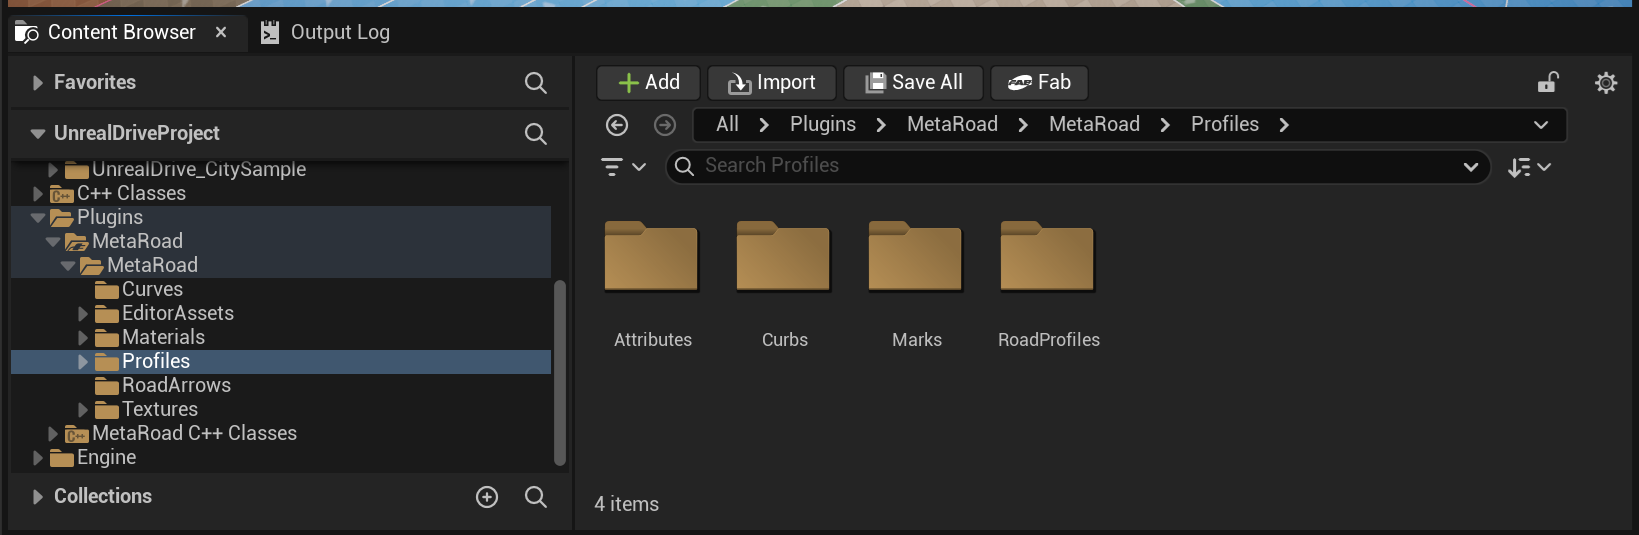Open chevron after All in breadcrumb
Screen dimensions: 1639x535
[764, 125]
